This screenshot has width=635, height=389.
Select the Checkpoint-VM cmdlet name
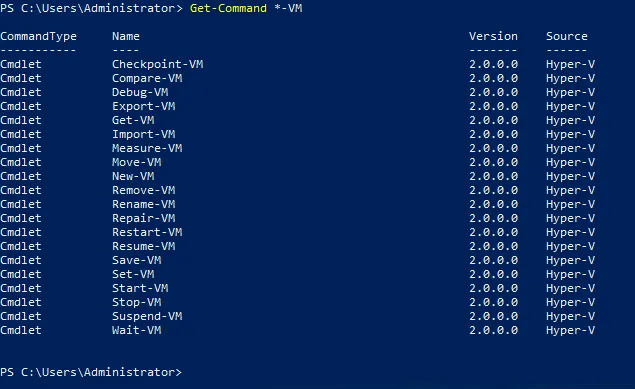point(158,64)
